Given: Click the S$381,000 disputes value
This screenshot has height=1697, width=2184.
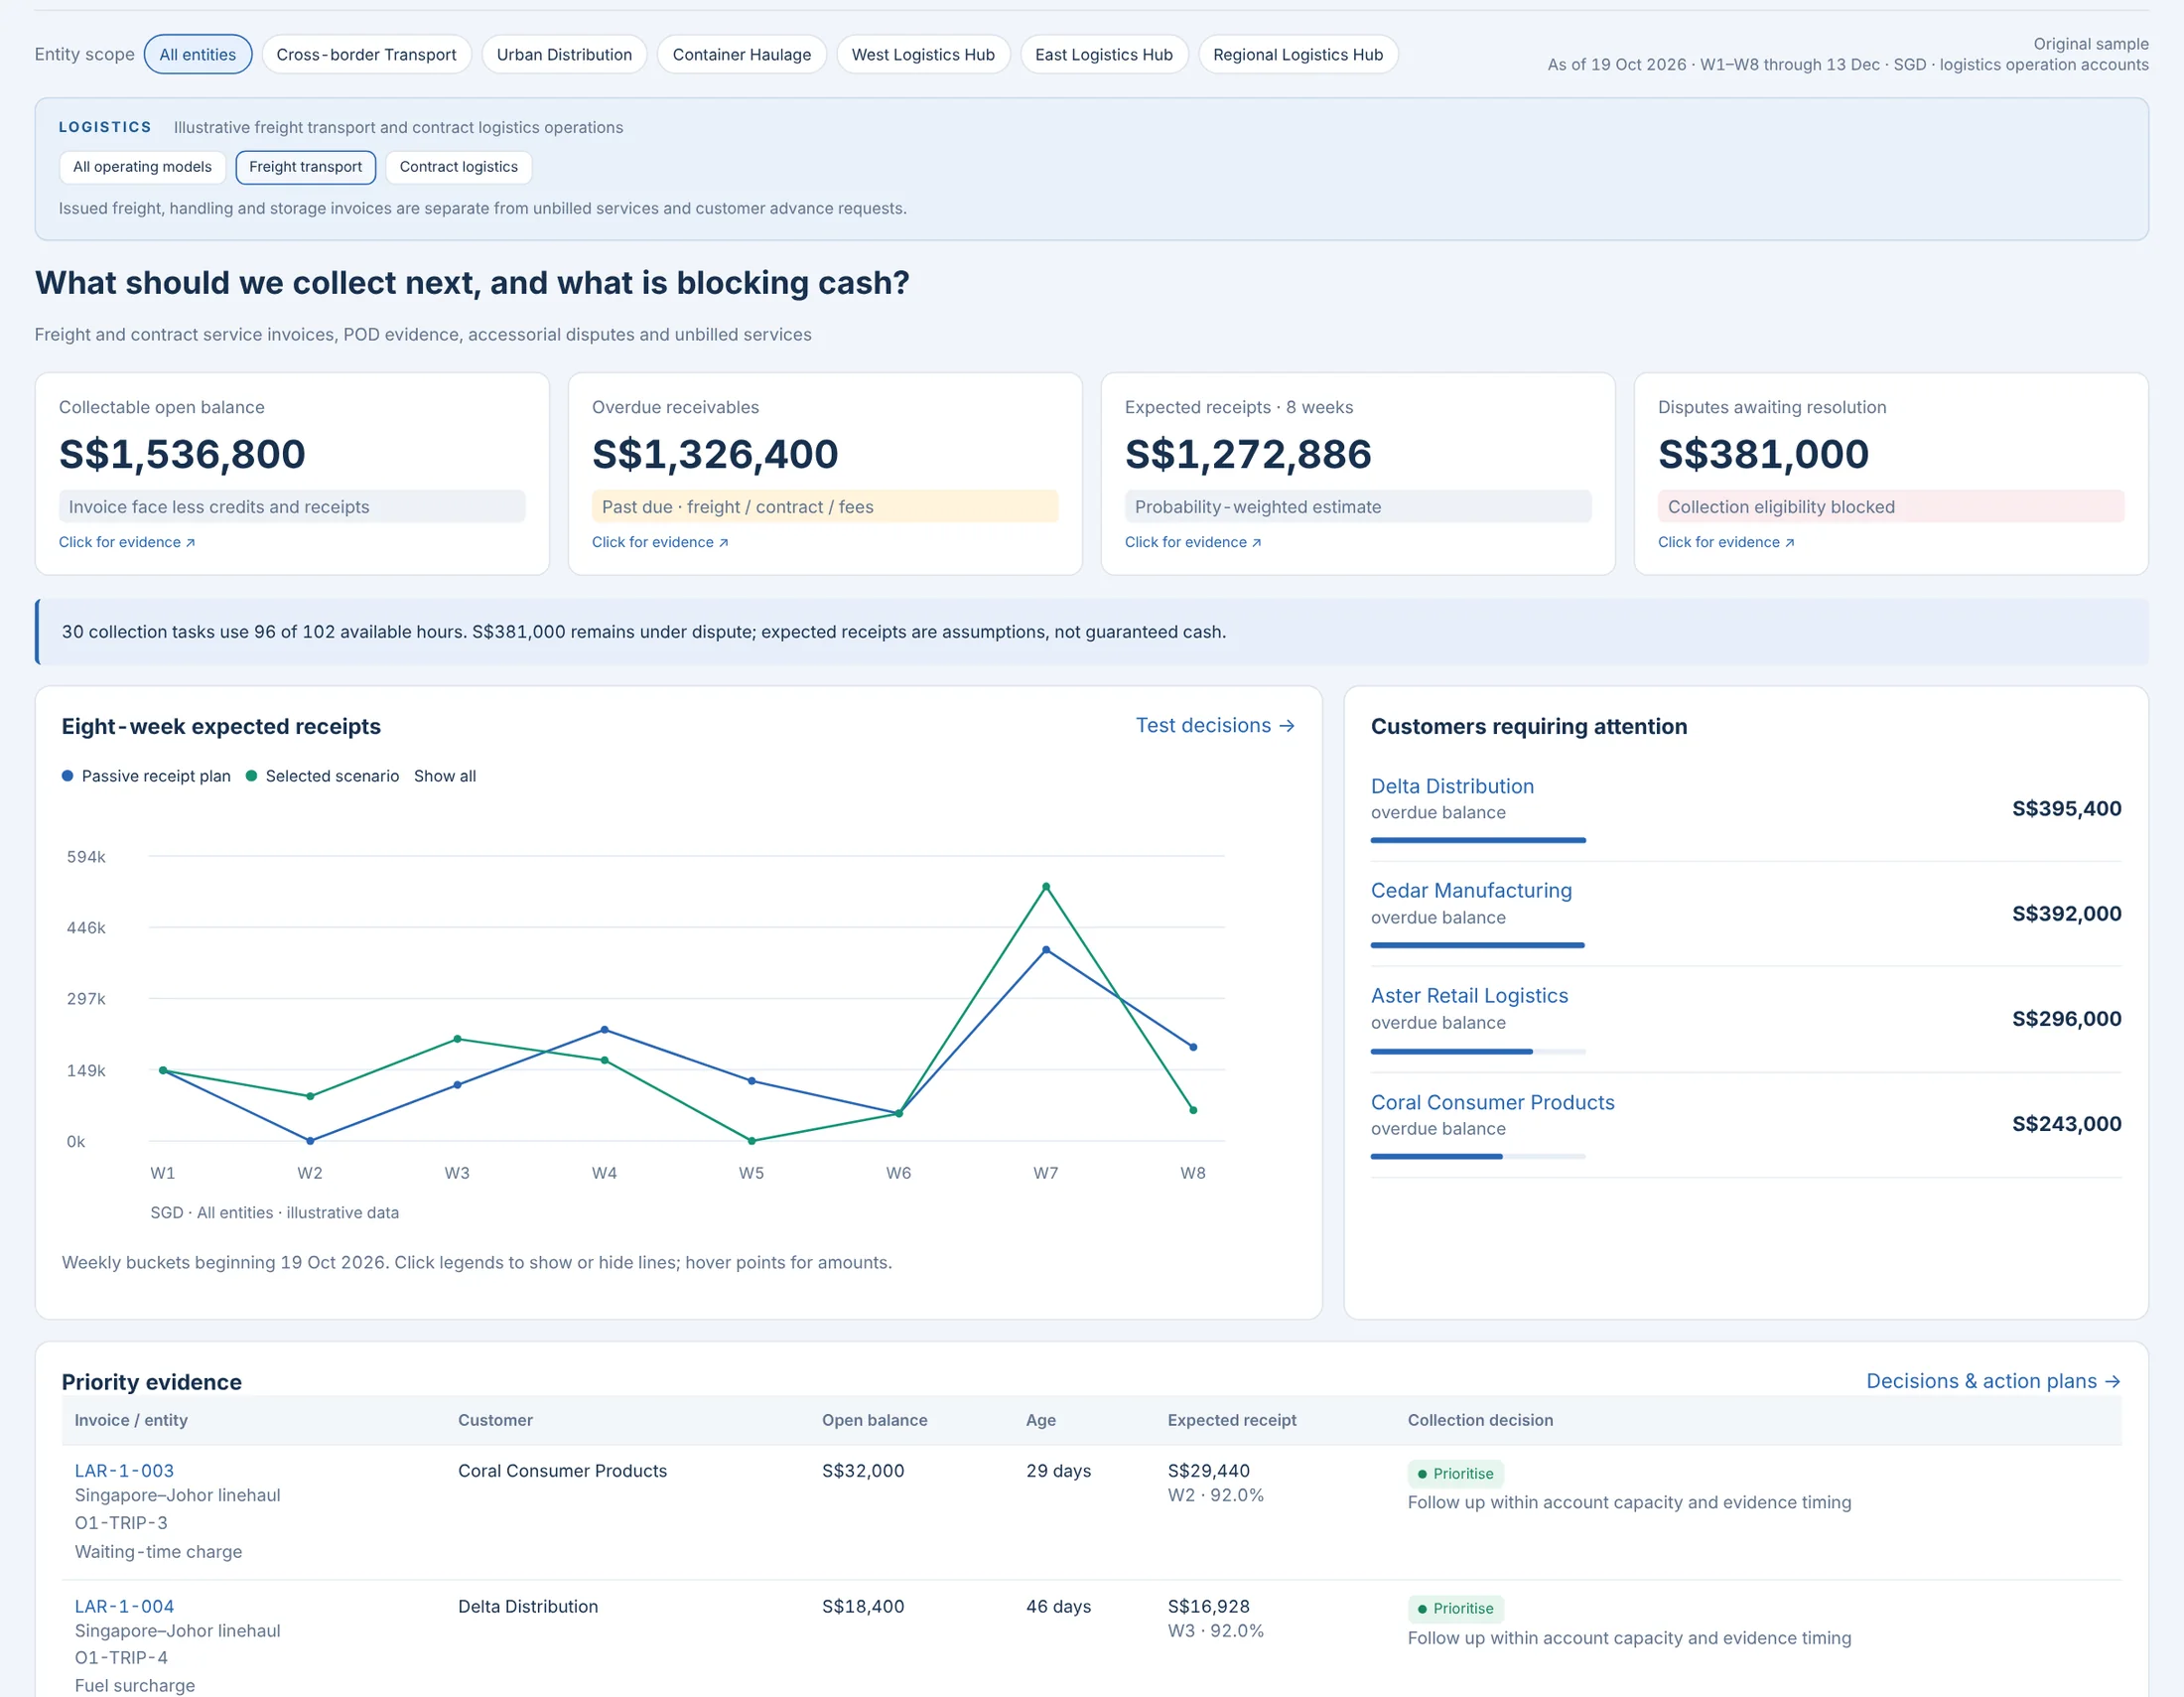Looking at the screenshot, I should [1763, 454].
